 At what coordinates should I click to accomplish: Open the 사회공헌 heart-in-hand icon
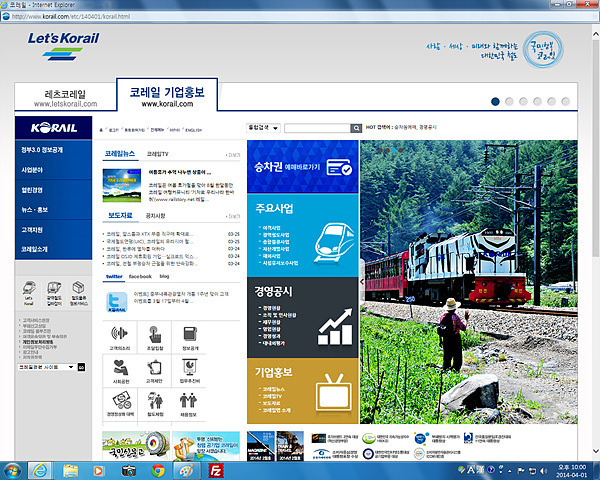tap(121, 367)
